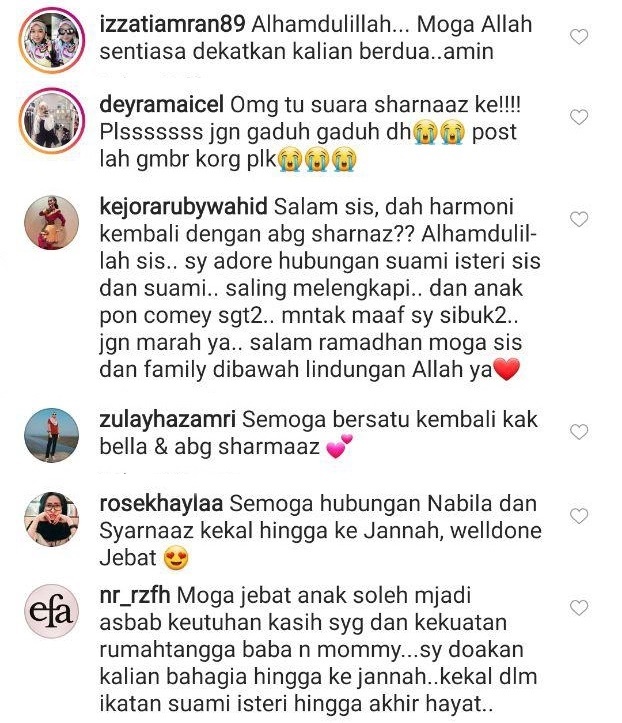This screenshot has width=622, height=723.
Task: Visit rosekhaylaa username link
Action: click(161, 503)
